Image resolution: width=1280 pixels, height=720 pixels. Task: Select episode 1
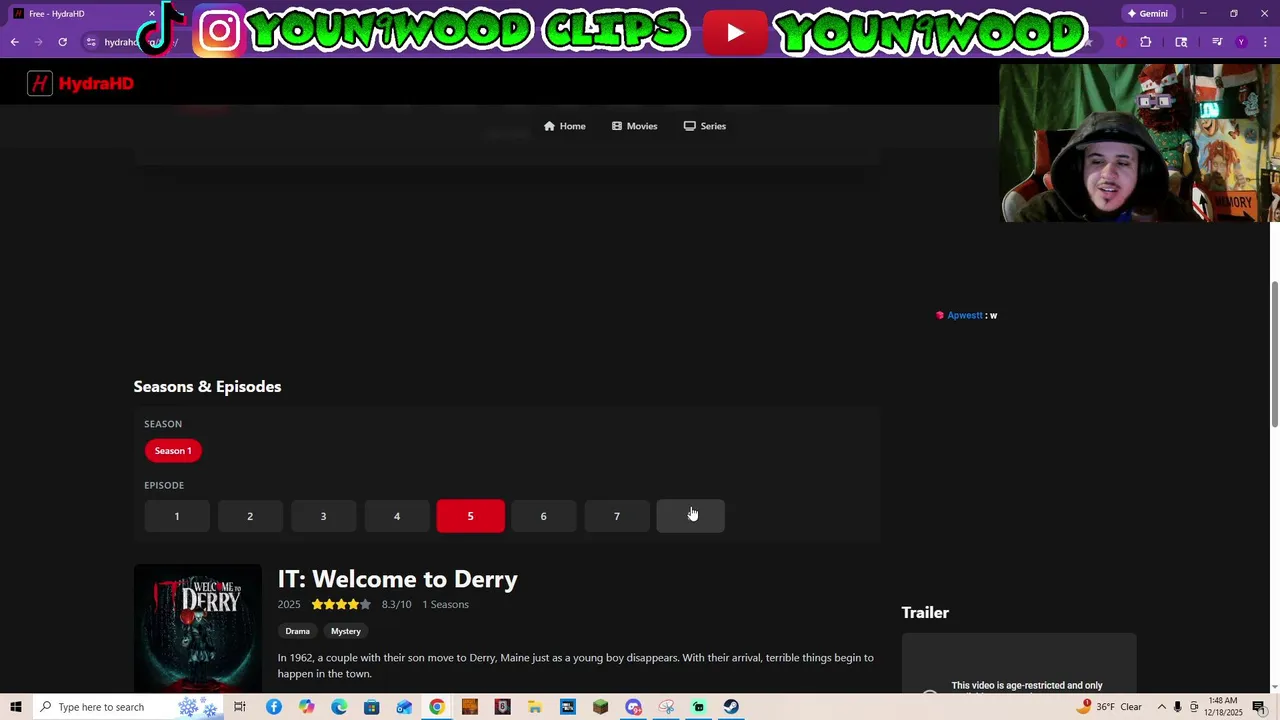click(x=177, y=516)
